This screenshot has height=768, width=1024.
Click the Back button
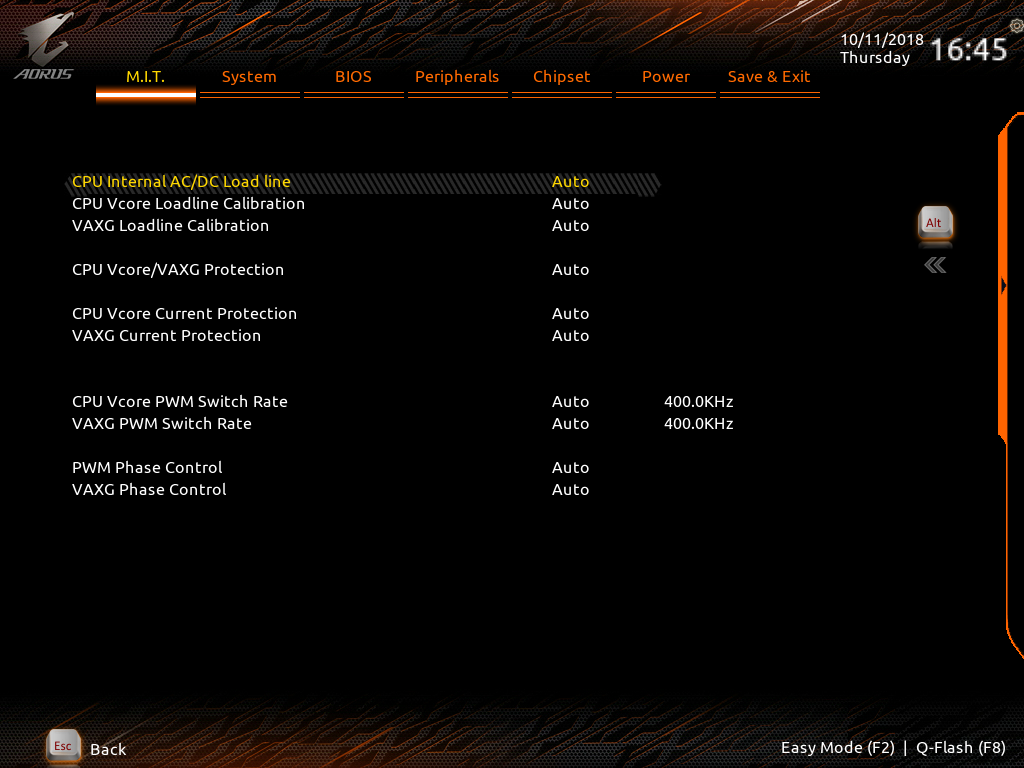(x=108, y=749)
